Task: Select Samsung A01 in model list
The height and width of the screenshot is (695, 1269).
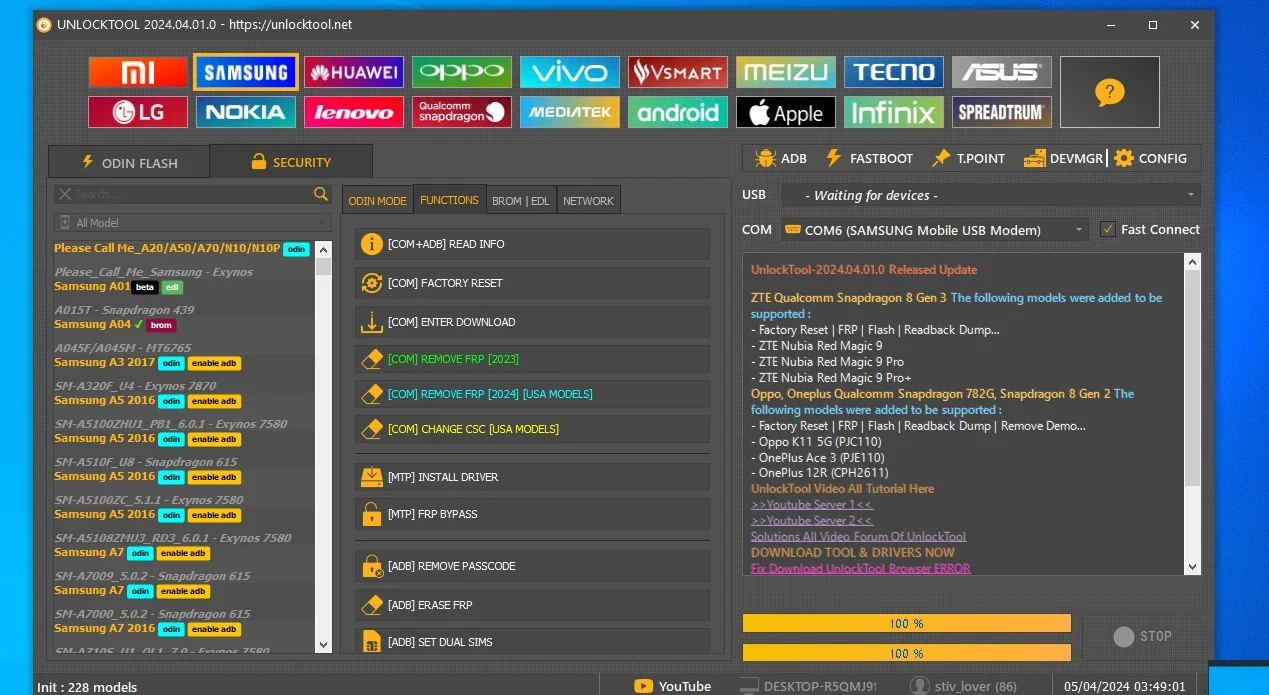Action: tap(92, 287)
